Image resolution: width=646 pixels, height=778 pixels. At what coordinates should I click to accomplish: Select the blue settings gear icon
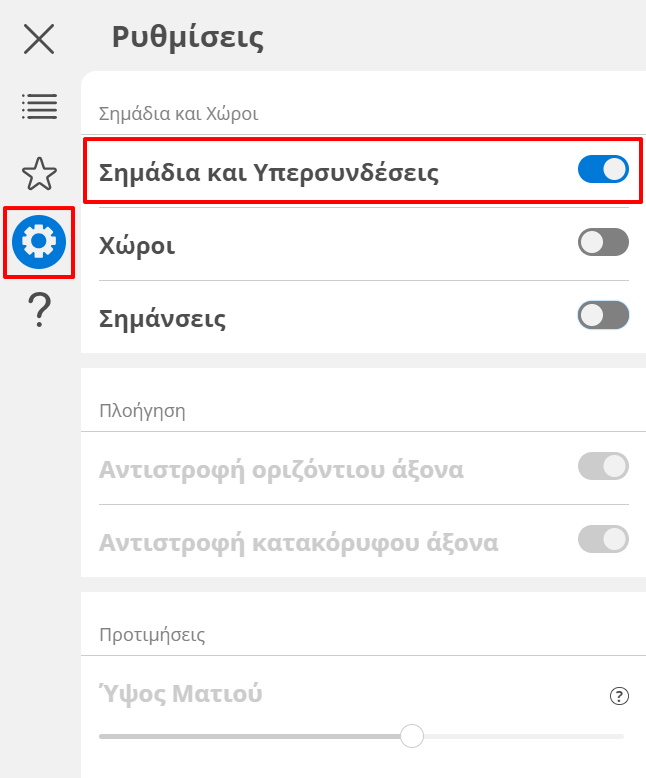click(39, 241)
